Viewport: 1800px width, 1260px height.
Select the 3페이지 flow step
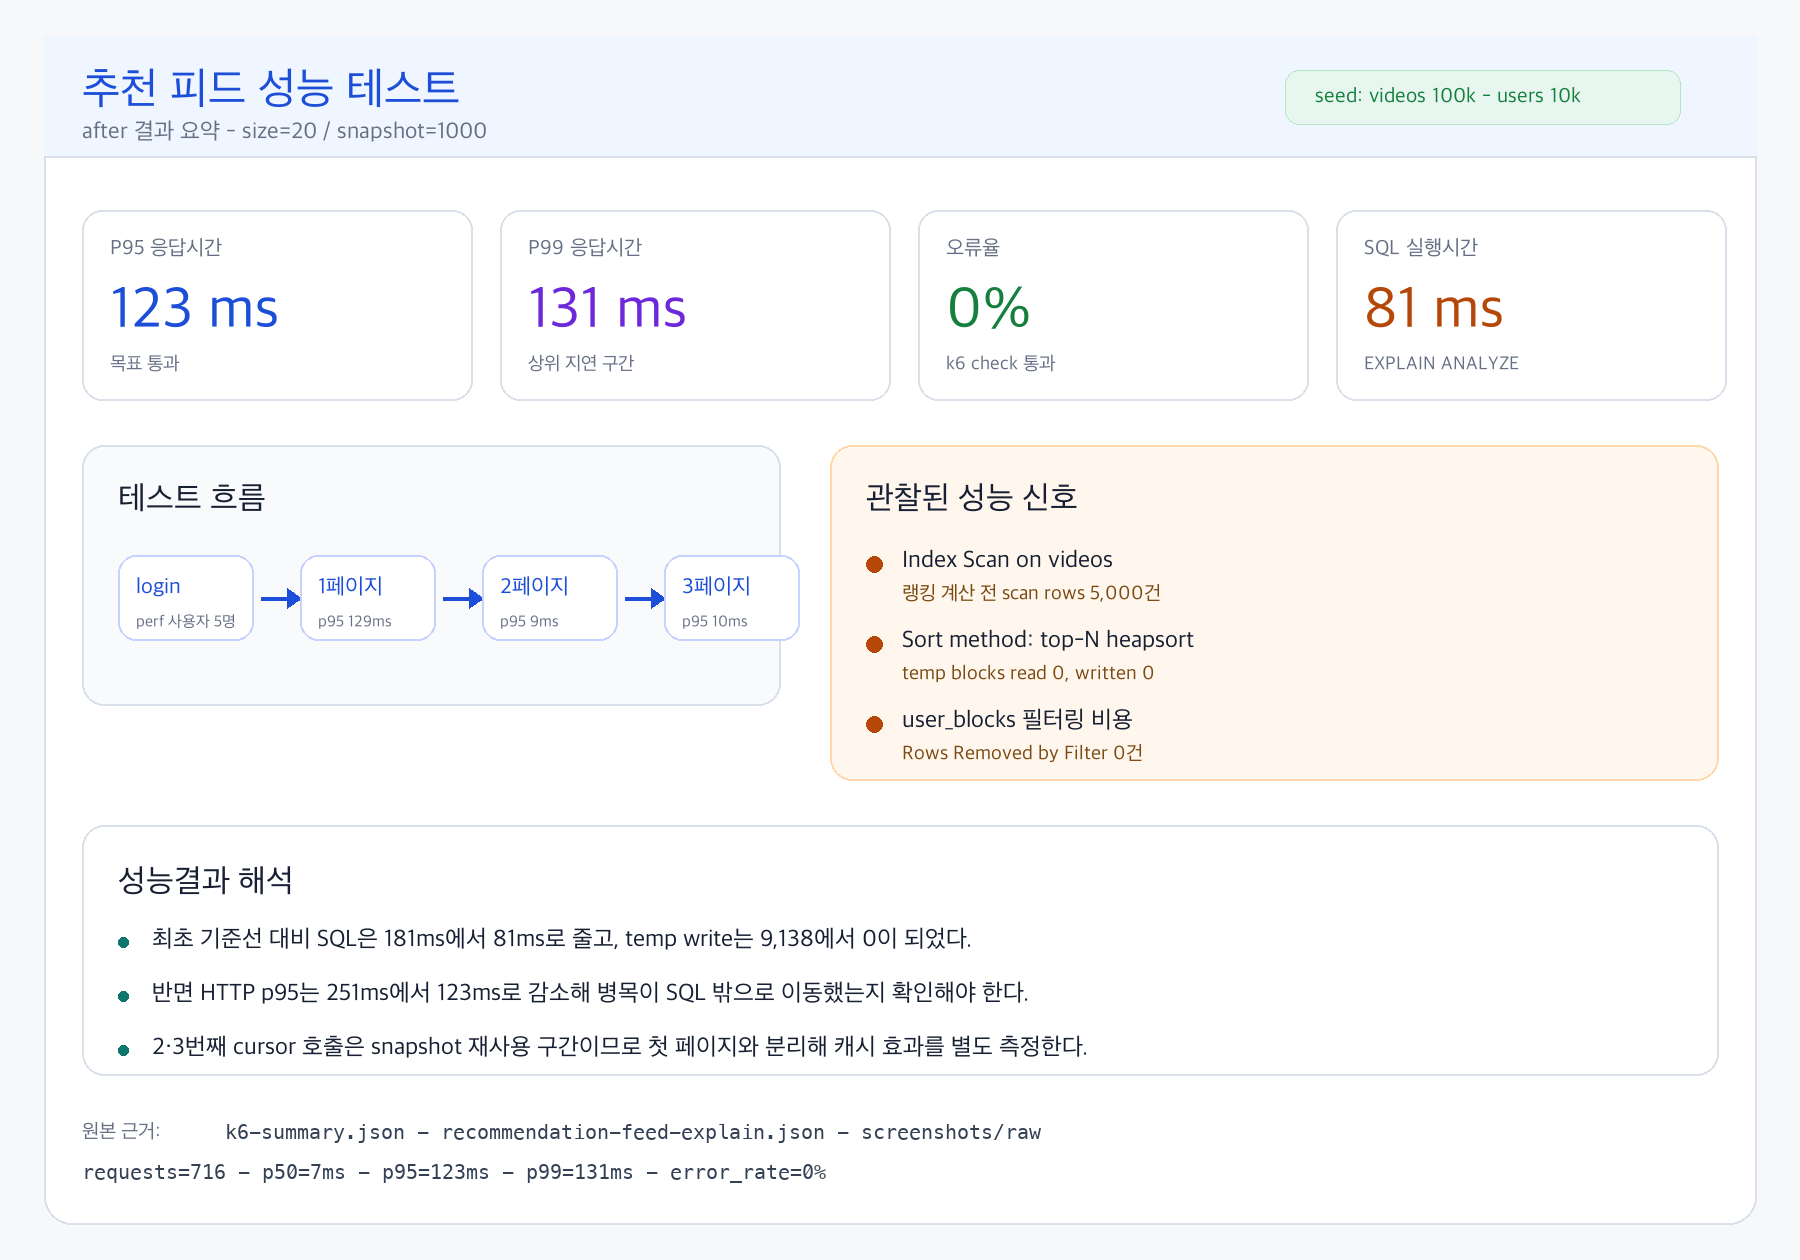[x=732, y=598]
